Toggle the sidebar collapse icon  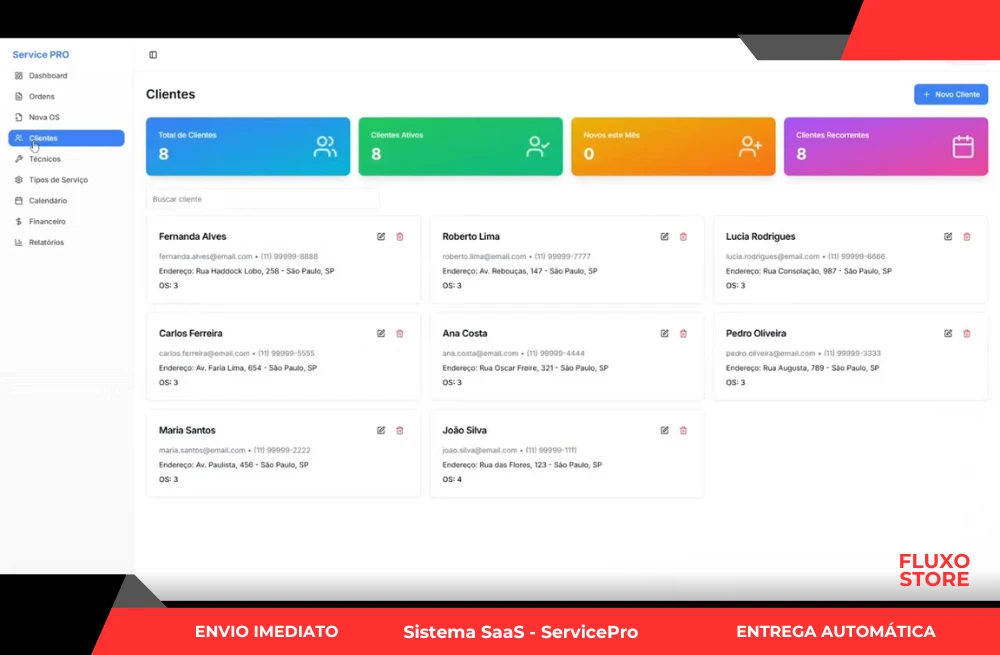pyautogui.click(x=153, y=55)
